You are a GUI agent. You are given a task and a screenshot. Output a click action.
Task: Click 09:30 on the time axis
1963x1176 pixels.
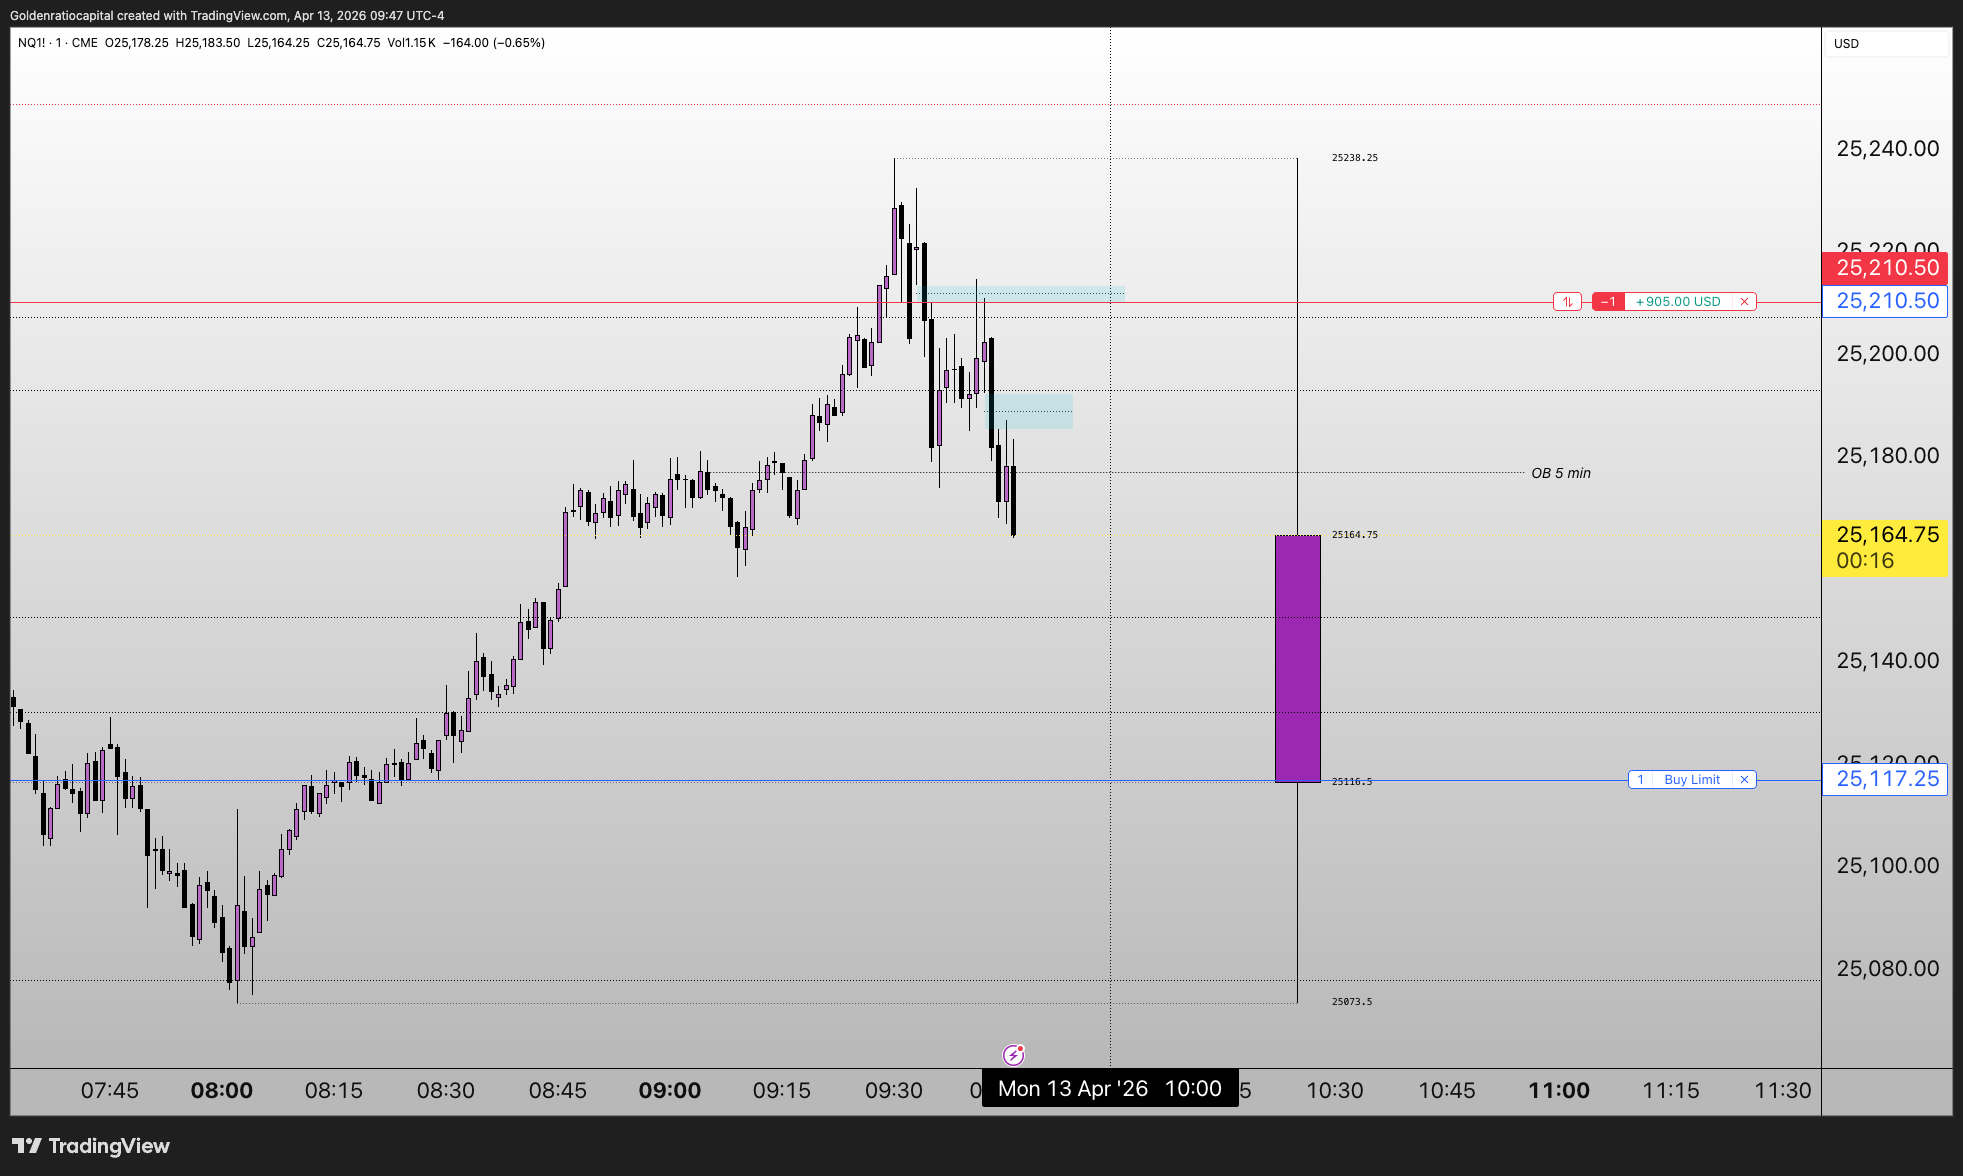pyautogui.click(x=893, y=1091)
